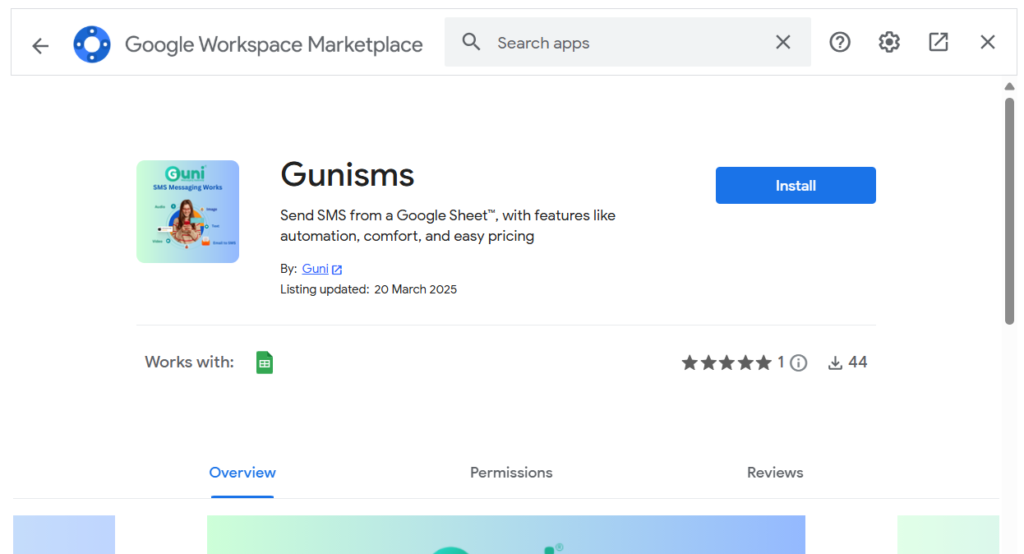Click the listing updated date 20 March 2025
Image resolution: width=1024 pixels, height=554 pixels.
point(415,289)
